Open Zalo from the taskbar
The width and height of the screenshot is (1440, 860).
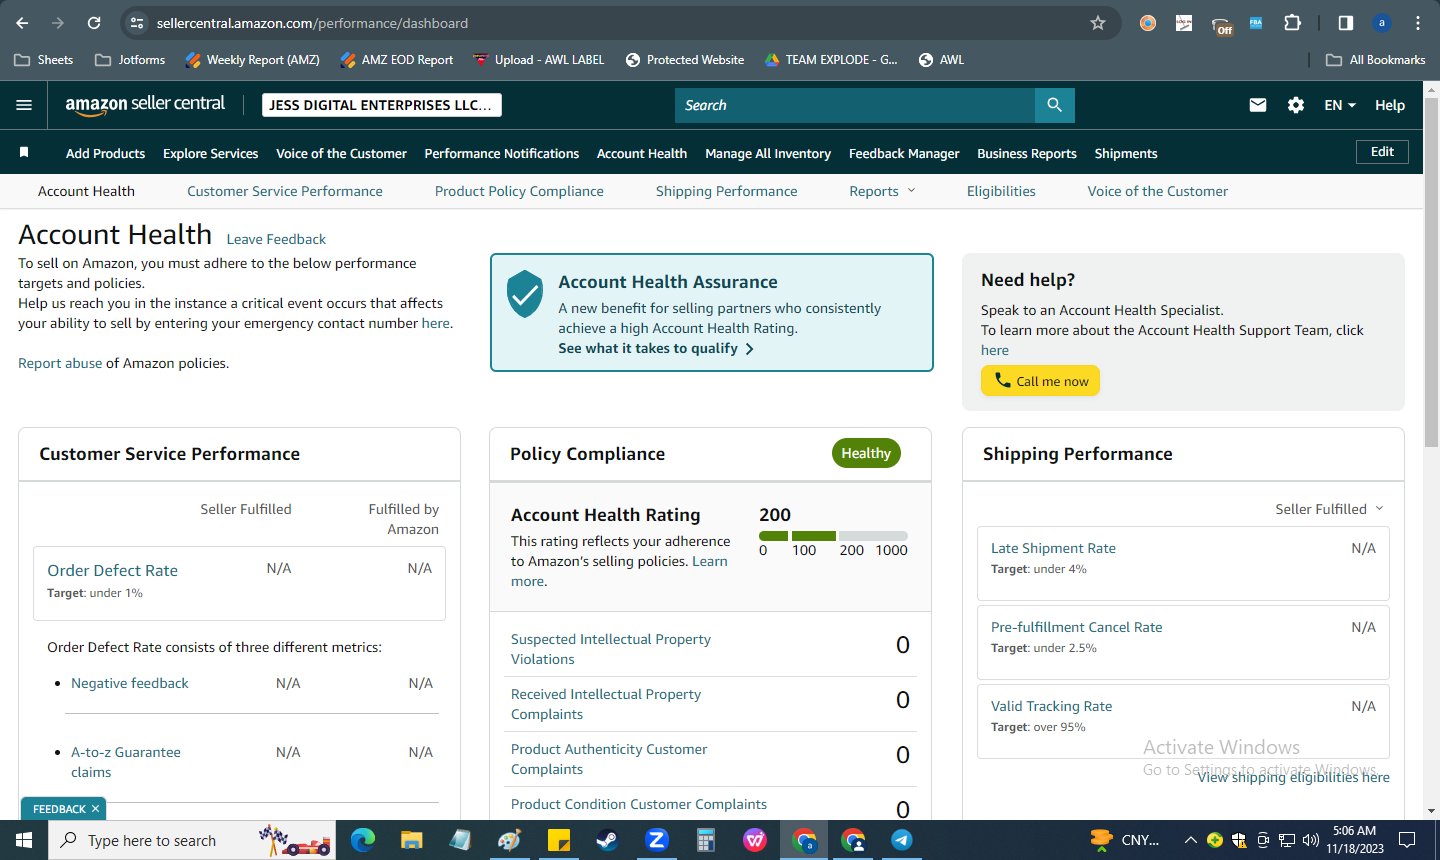click(x=656, y=840)
